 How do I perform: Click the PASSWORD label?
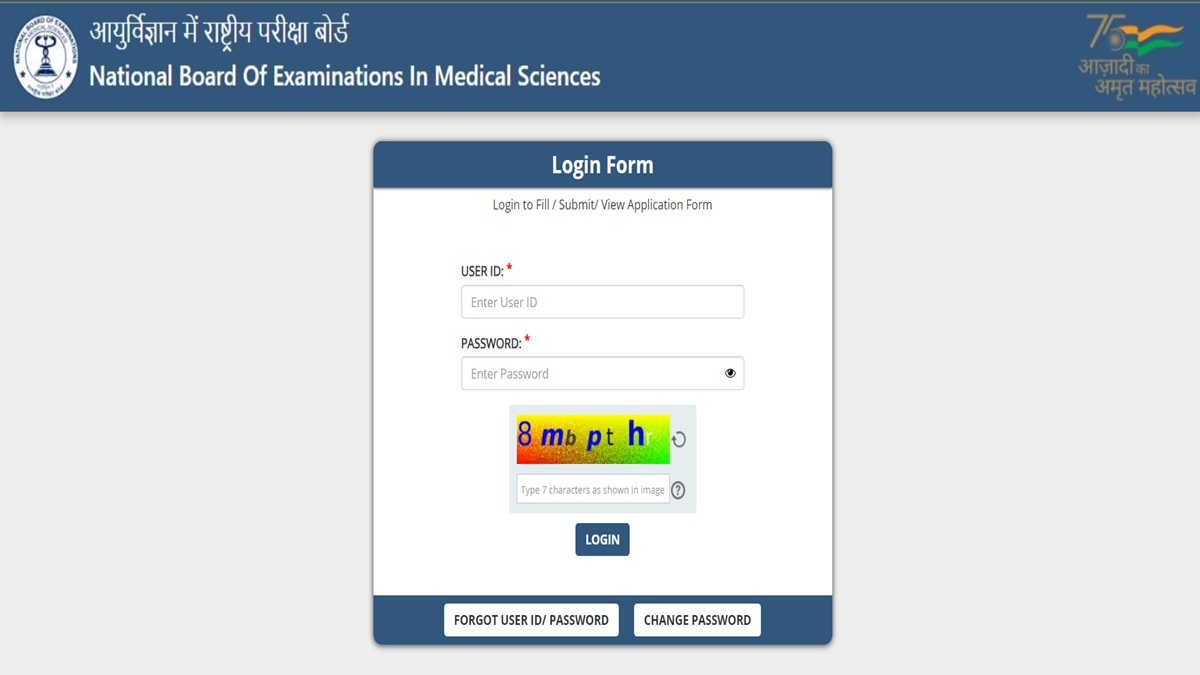click(x=491, y=343)
